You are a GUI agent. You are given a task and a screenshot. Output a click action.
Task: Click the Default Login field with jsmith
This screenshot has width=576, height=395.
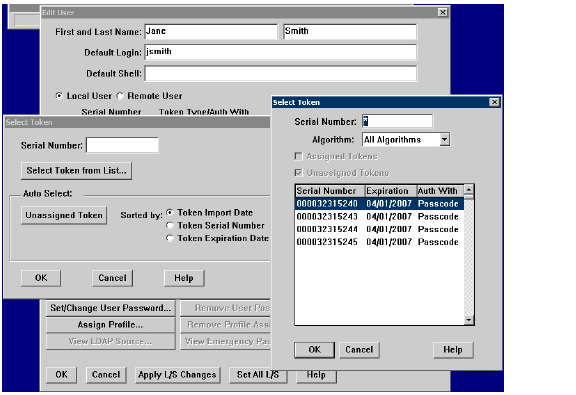tap(281, 52)
